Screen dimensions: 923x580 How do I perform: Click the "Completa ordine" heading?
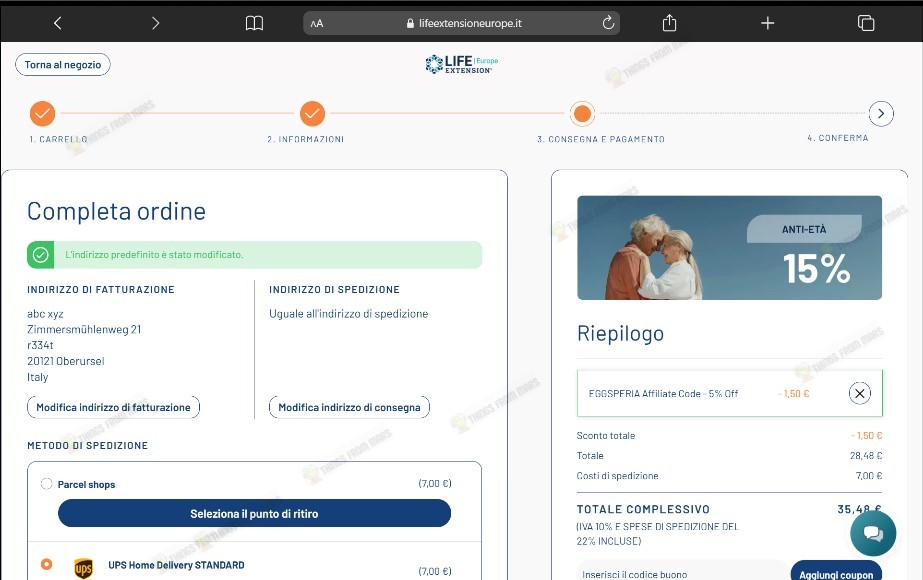[117, 211]
